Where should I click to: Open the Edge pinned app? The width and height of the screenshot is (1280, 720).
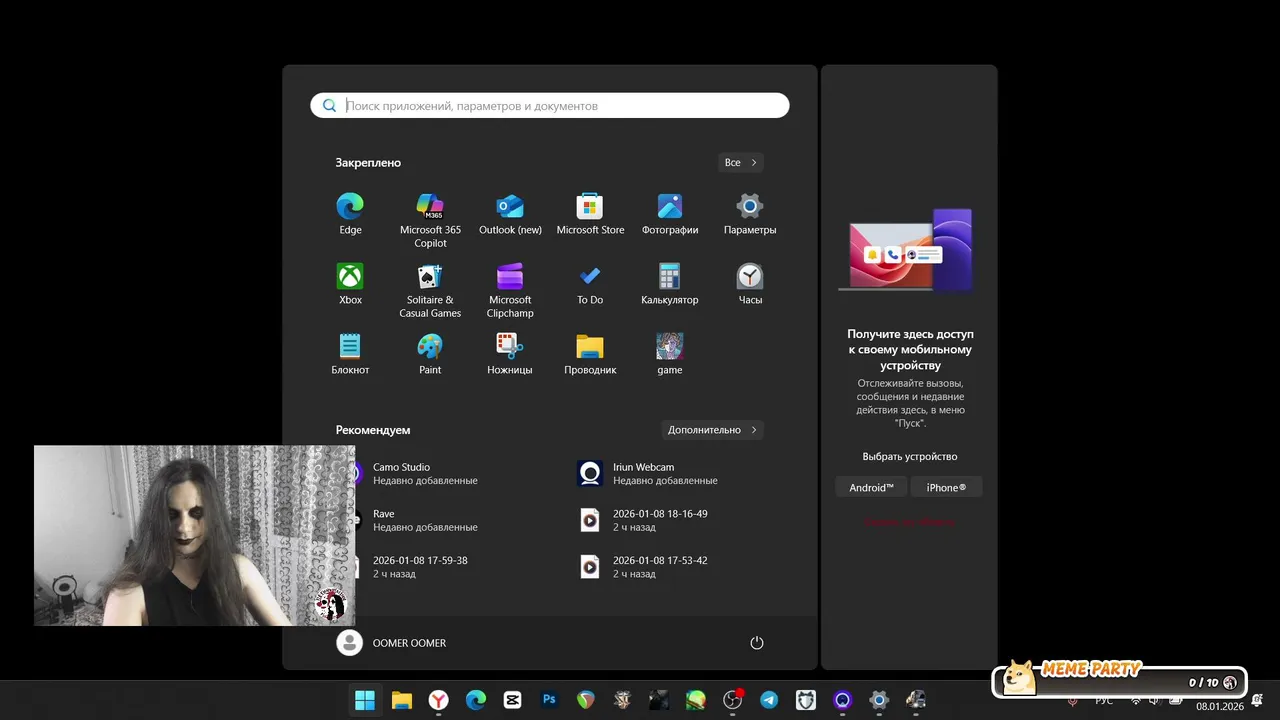click(350, 215)
